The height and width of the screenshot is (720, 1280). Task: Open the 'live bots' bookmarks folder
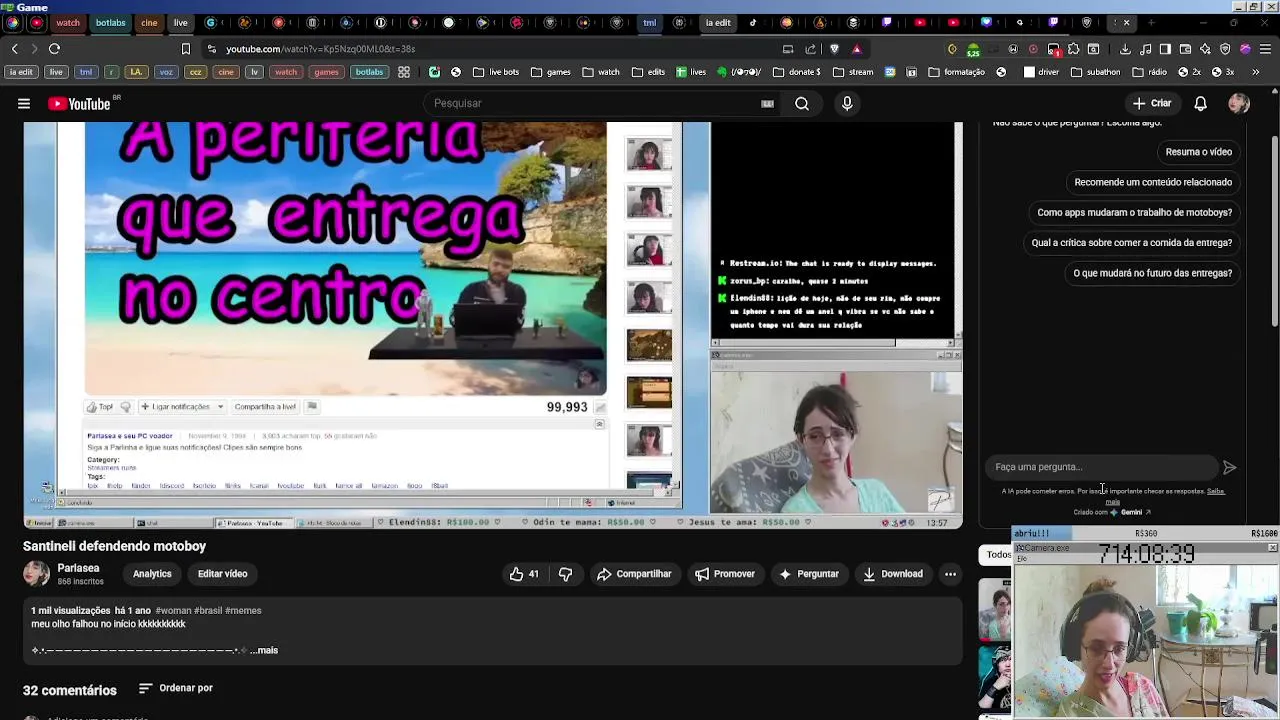click(496, 72)
